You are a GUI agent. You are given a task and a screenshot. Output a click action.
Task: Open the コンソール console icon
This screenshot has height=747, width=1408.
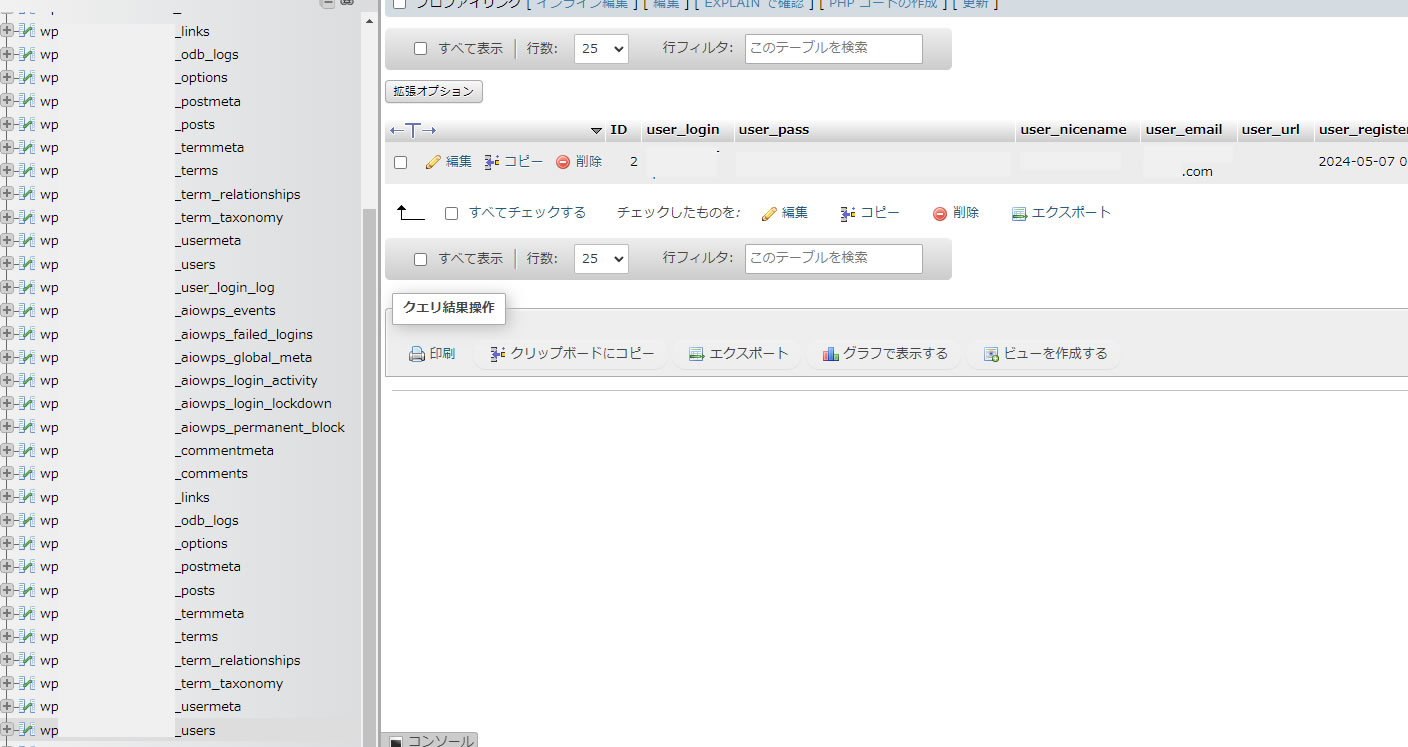click(395, 742)
